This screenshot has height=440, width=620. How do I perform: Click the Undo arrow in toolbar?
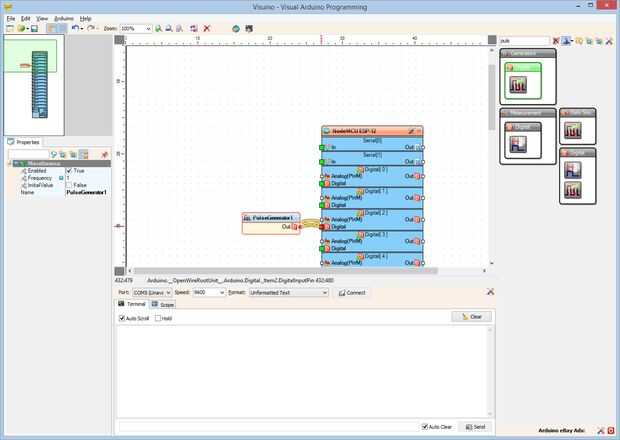click(75, 28)
